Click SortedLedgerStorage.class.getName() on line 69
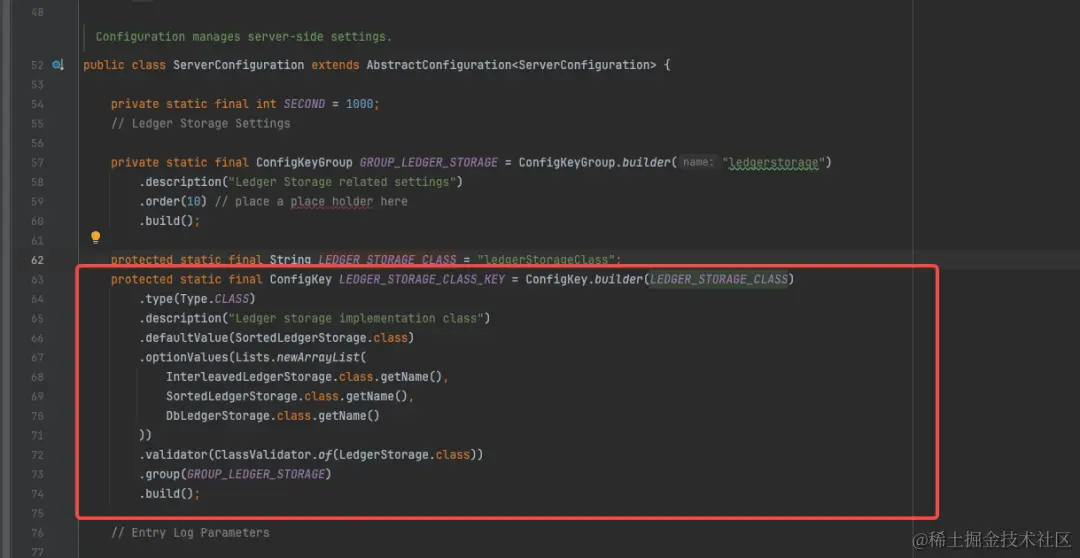The image size is (1080, 558). click(x=287, y=396)
